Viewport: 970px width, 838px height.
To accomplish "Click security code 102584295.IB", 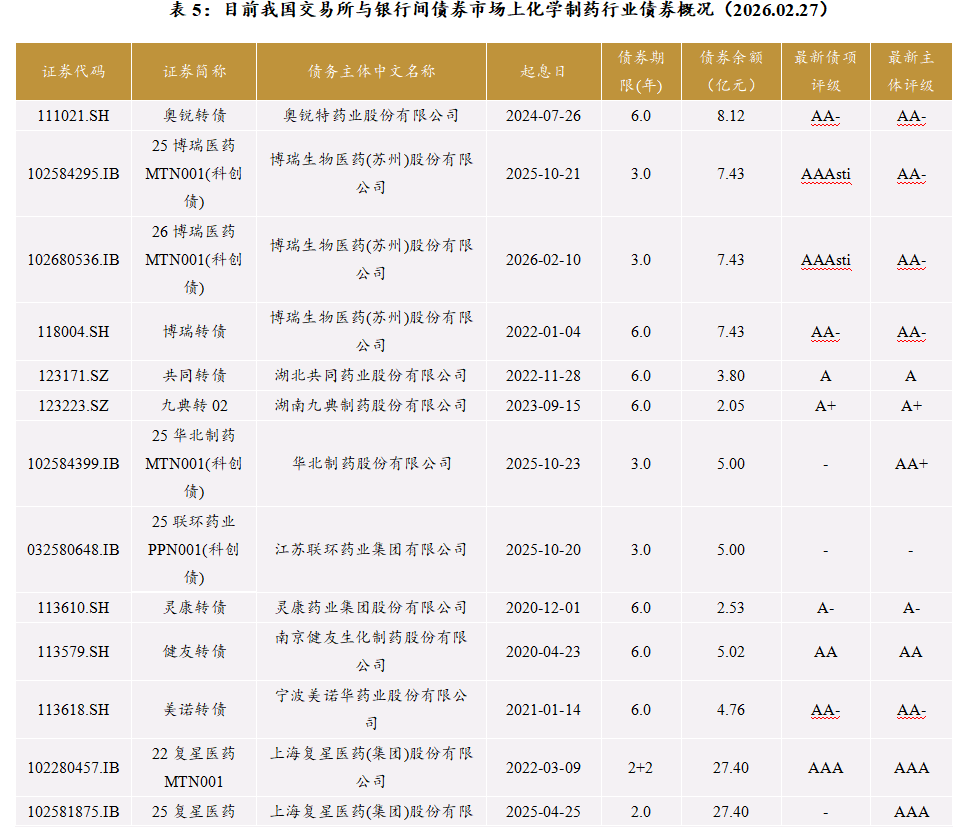I will tap(74, 174).
